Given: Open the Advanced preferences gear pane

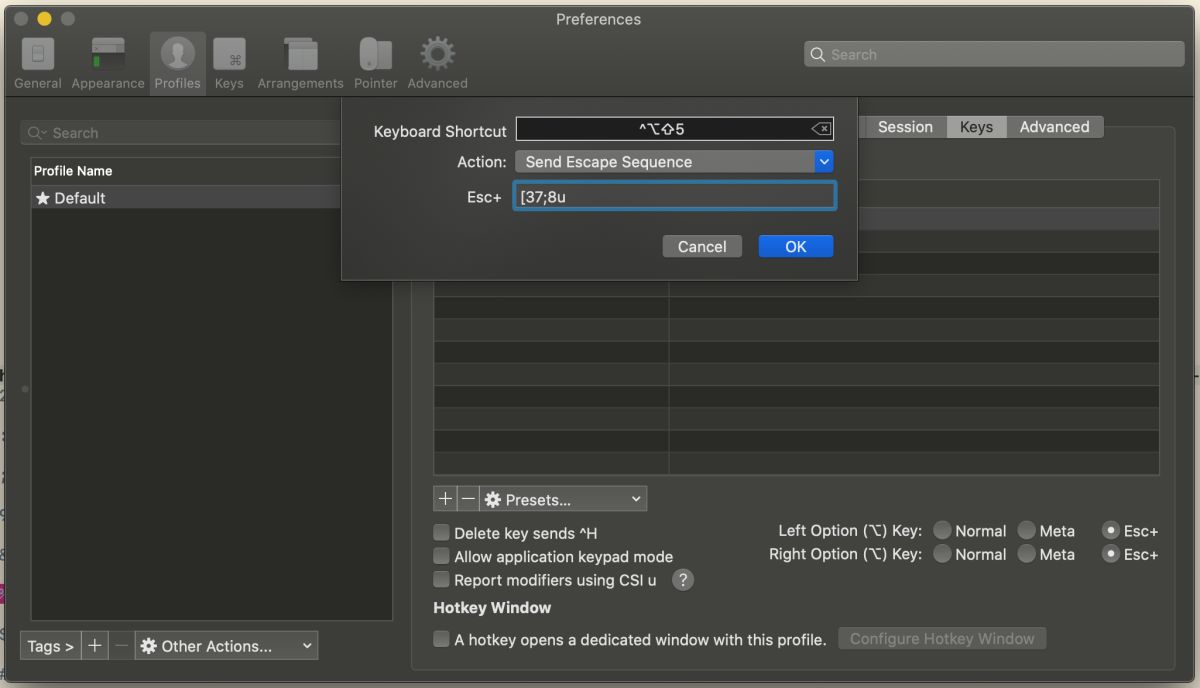Looking at the screenshot, I should click(437, 64).
